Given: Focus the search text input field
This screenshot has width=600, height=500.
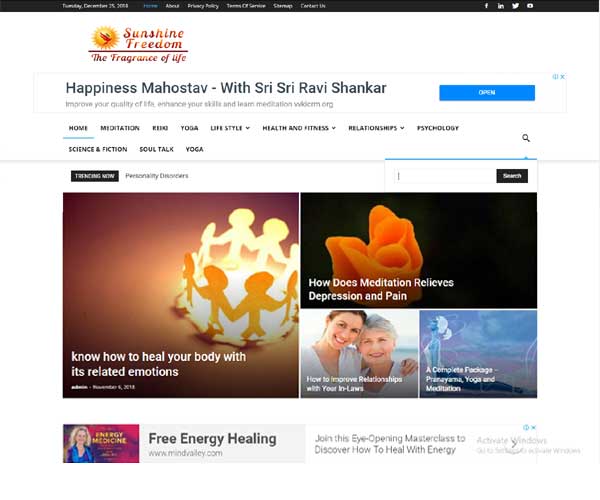Looking at the screenshot, I should click(445, 176).
